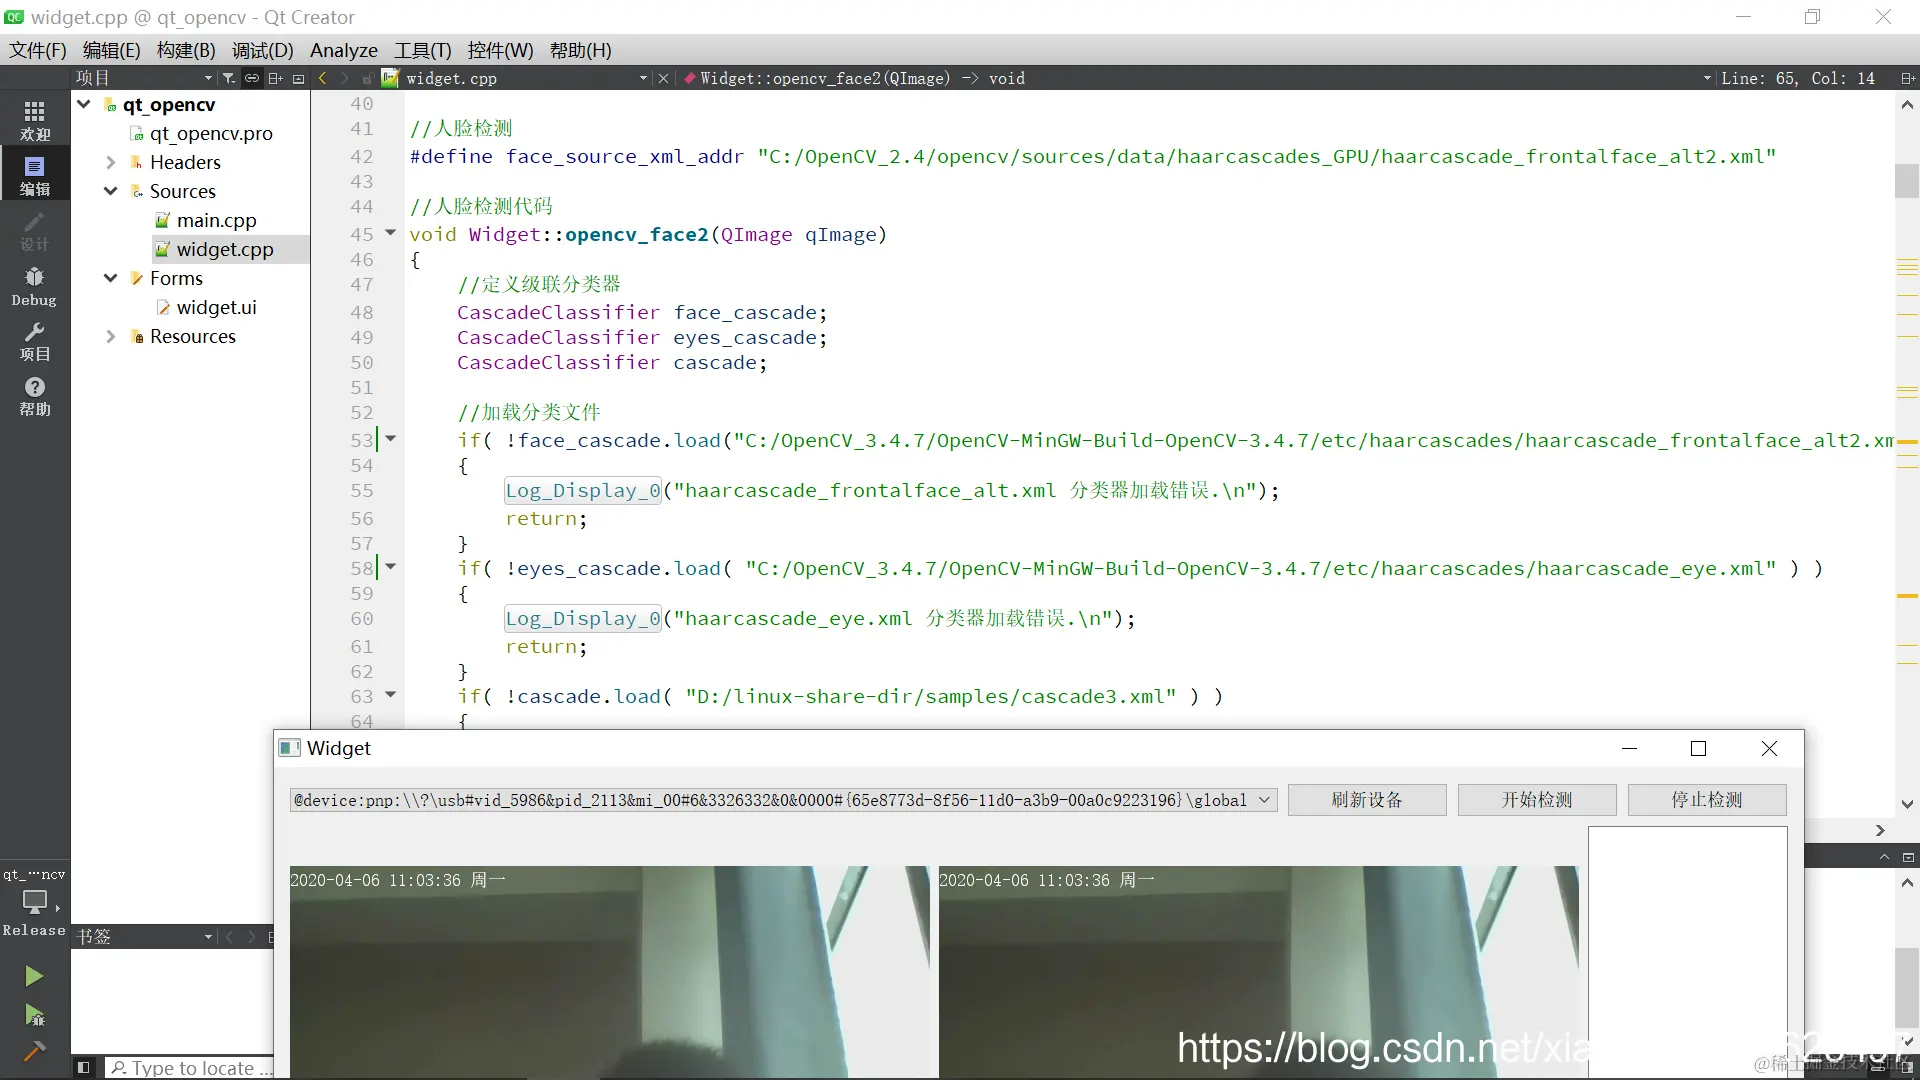
Task: Expand the Headers folder
Action: (x=111, y=162)
